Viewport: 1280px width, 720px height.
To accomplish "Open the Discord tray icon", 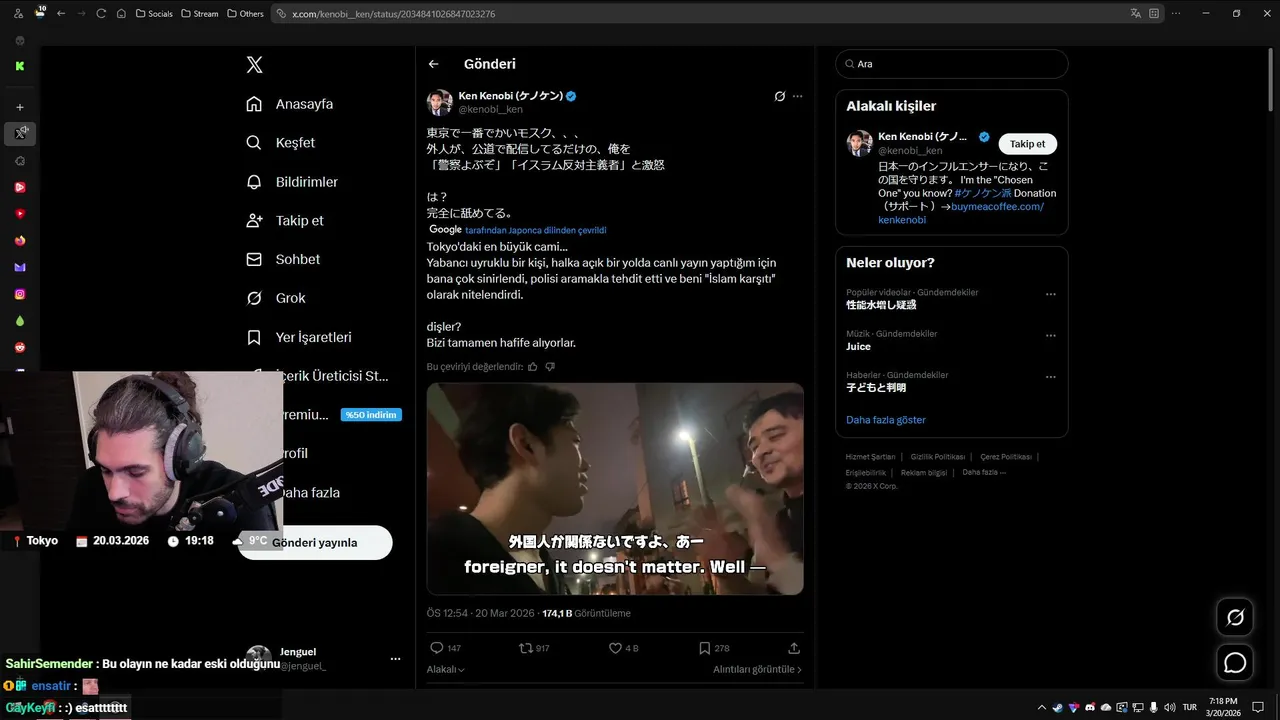I will [x=1090, y=707].
